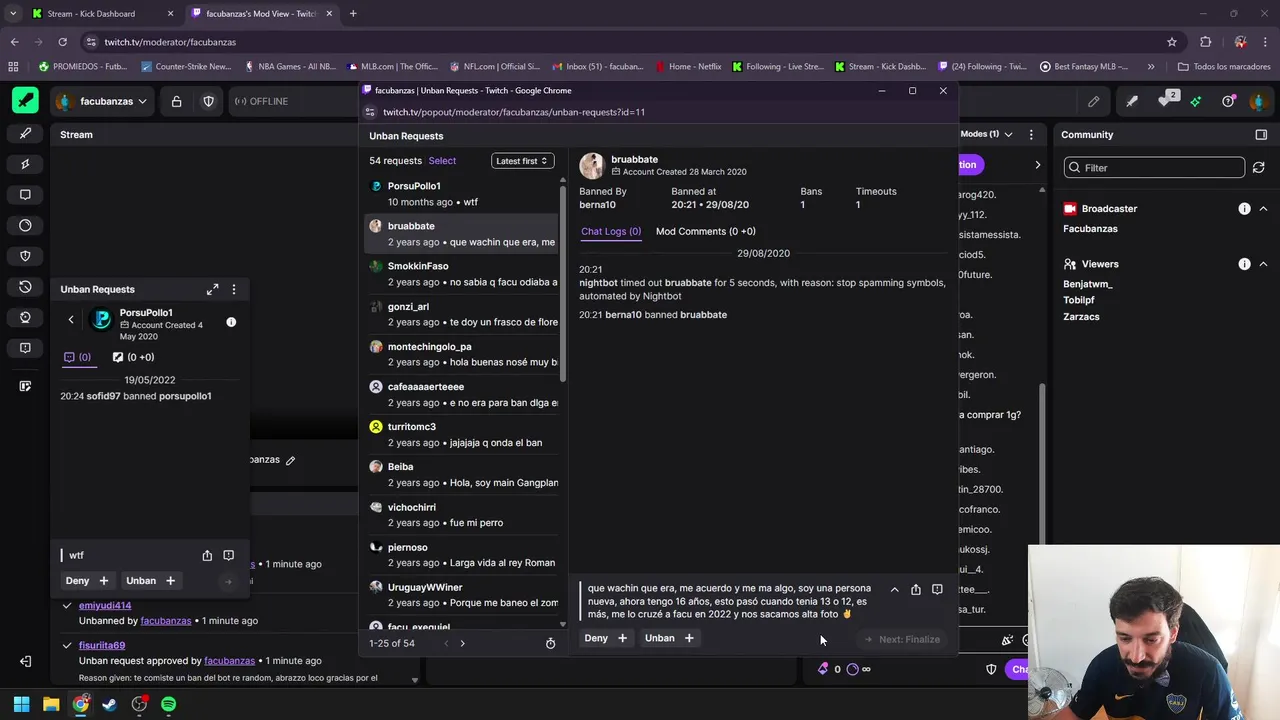Toggle the Shield Mode icon in the top bar
Screen dimensions: 1280x720
(x=208, y=101)
